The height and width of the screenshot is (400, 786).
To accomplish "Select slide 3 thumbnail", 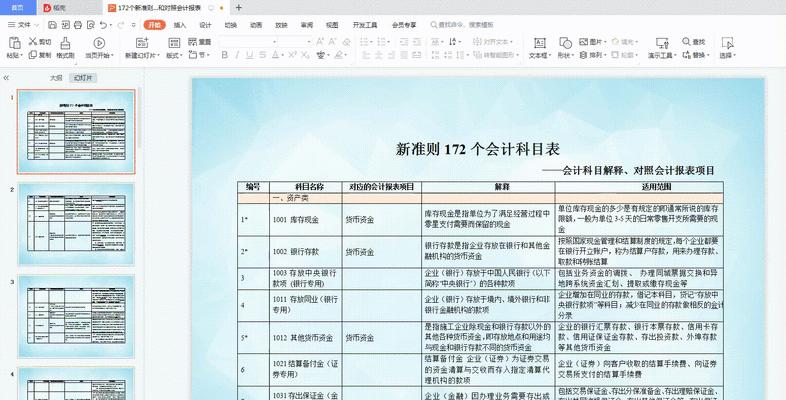I will point(76,316).
